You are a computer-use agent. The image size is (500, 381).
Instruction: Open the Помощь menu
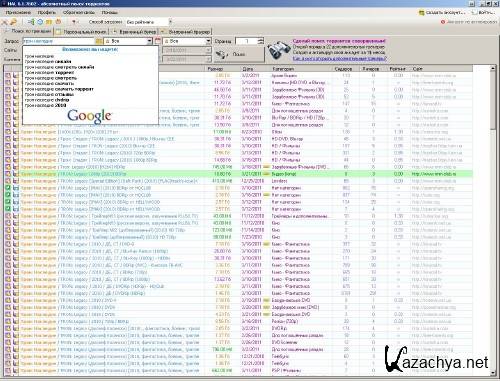(110, 12)
